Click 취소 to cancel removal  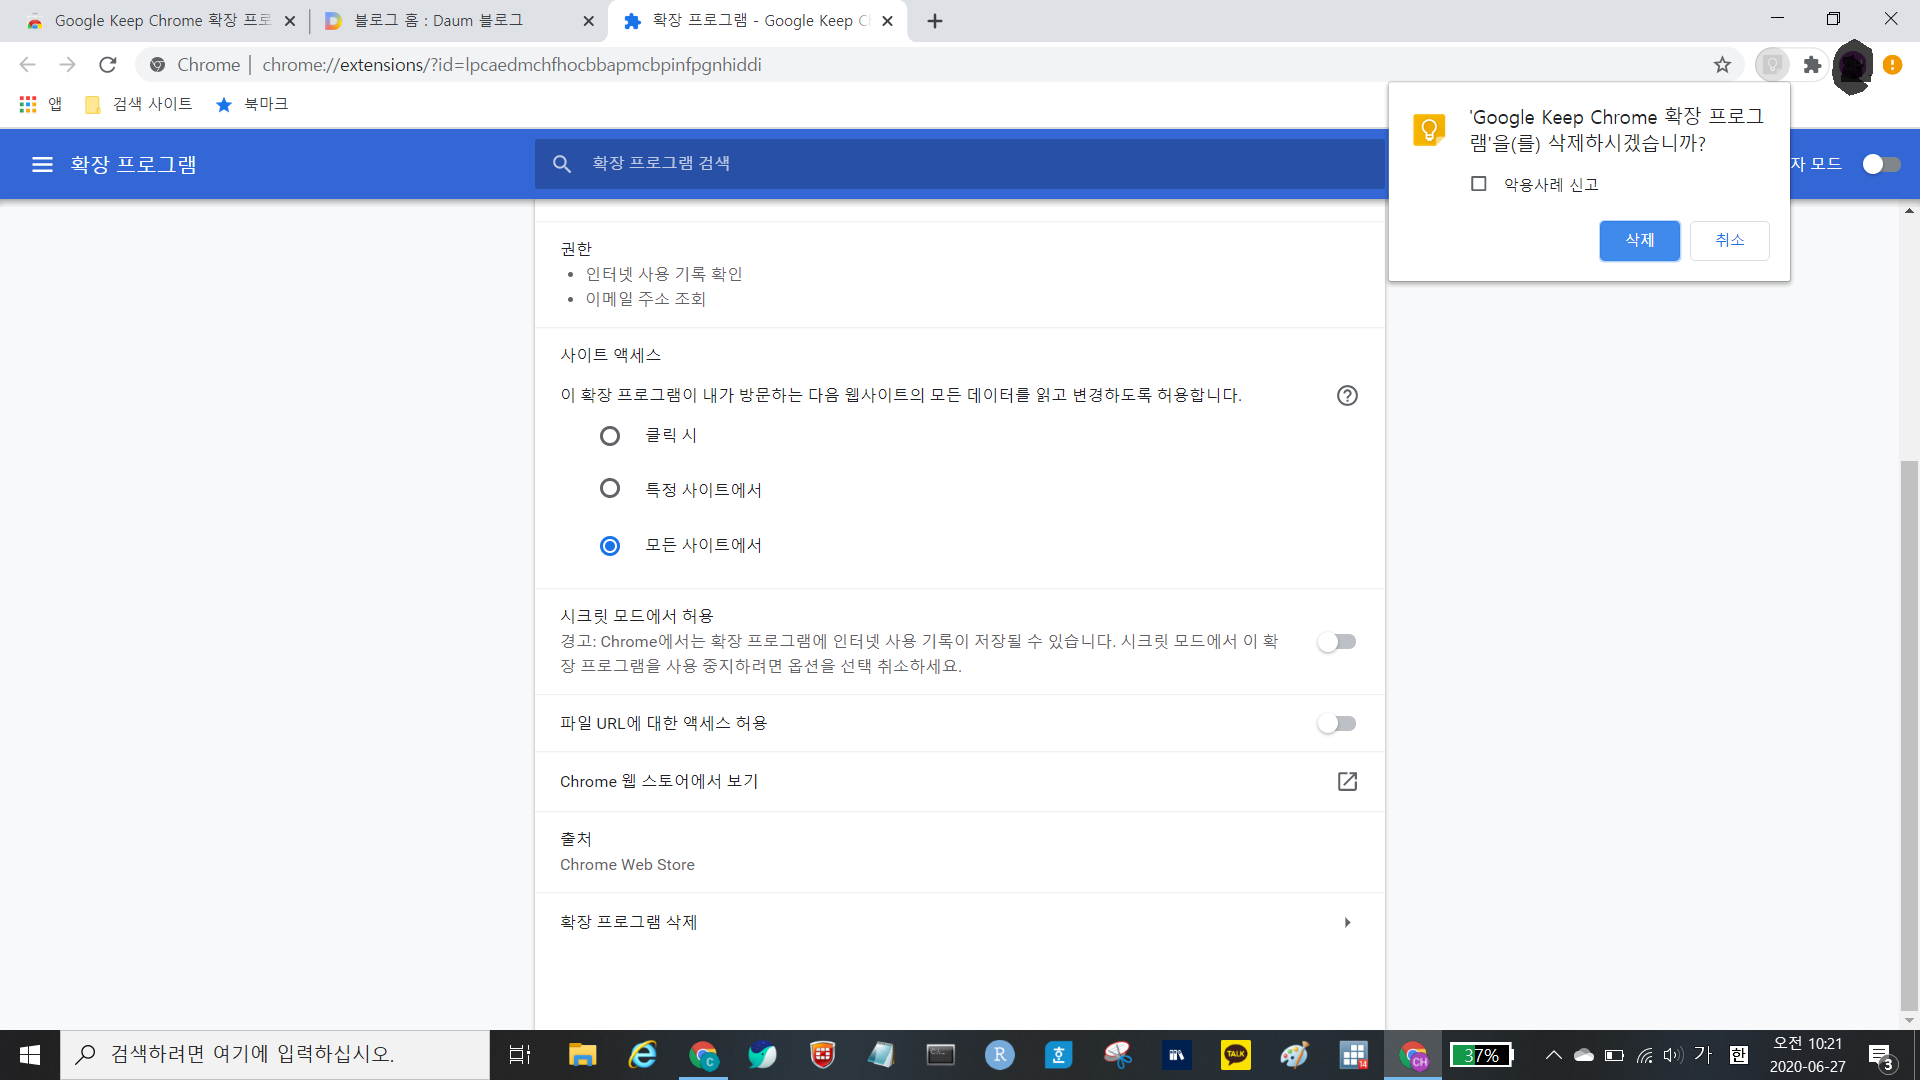pos(1729,241)
